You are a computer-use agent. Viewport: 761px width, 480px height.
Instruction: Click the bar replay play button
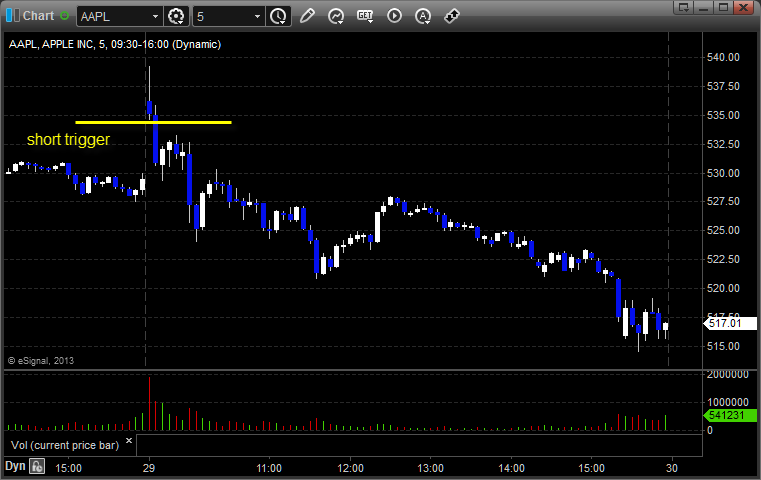394,16
